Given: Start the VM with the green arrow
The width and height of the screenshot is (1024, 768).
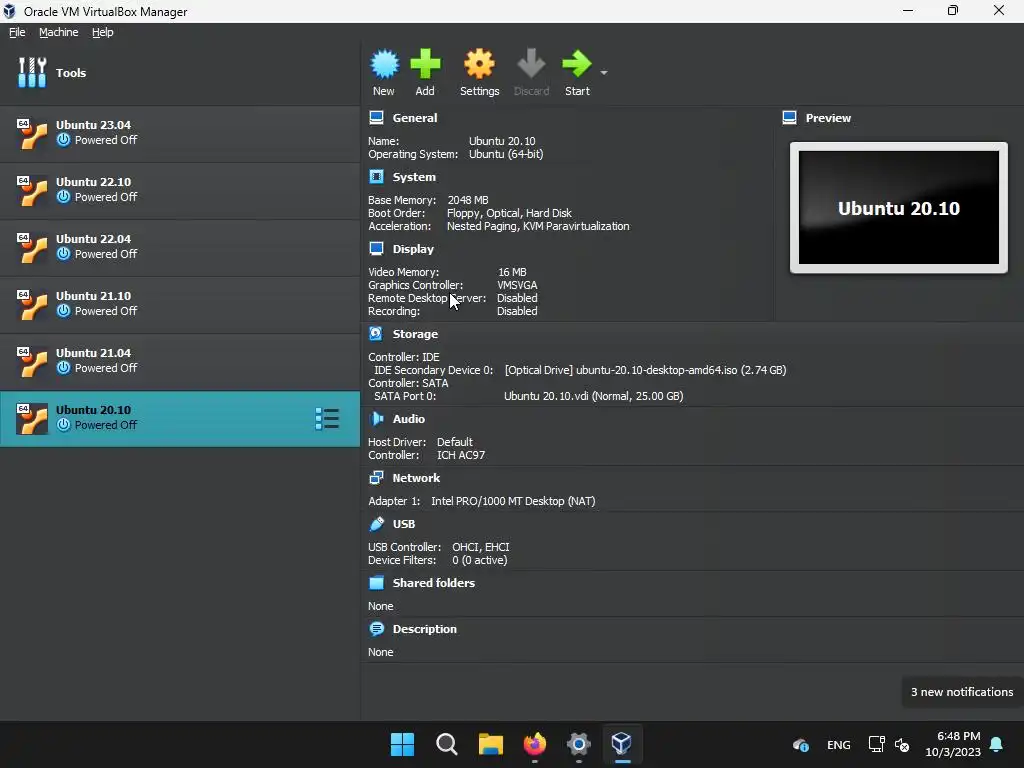Looking at the screenshot, I should (x=577, y=64).
